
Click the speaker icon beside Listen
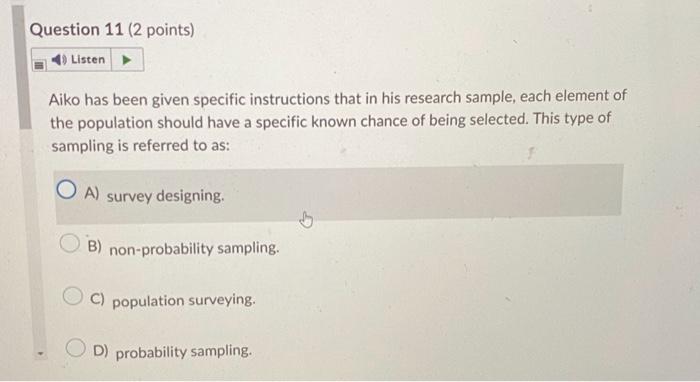tap(59, 59)
